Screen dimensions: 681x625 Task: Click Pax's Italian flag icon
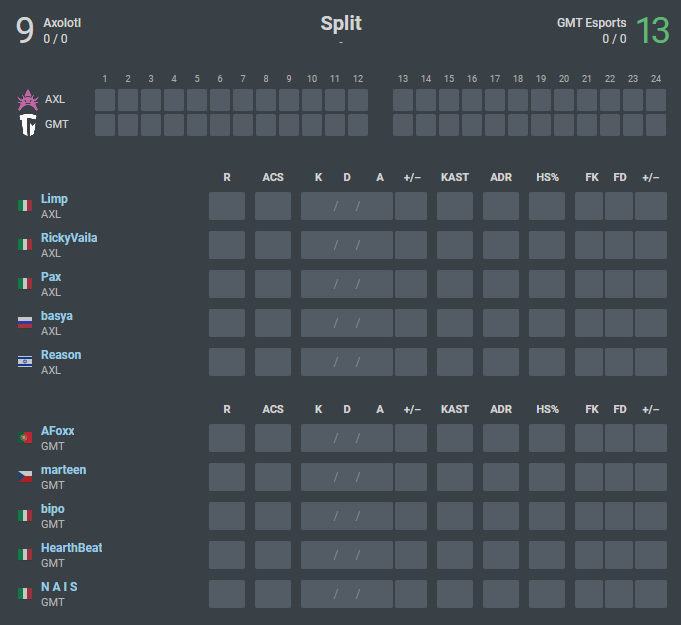point(25,284)
